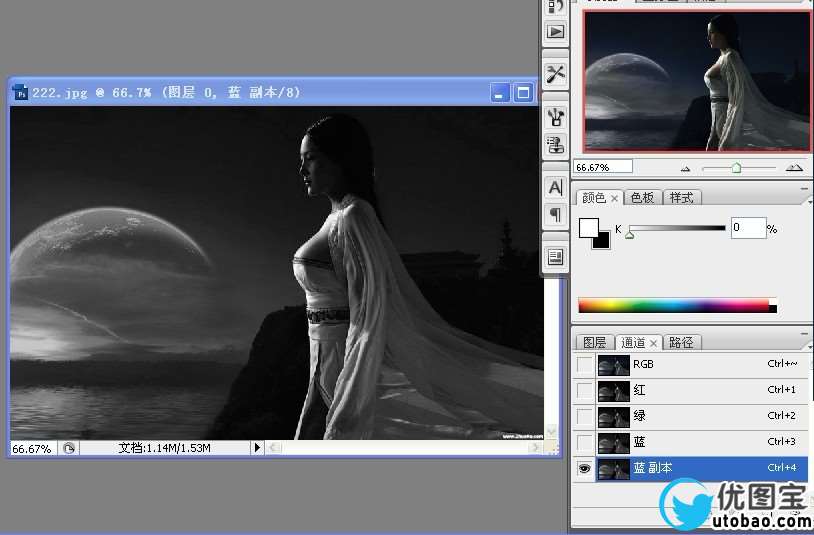Open the Layer Comps panel icon
Viewport: 814px width, 535px height.
point(555,257)
